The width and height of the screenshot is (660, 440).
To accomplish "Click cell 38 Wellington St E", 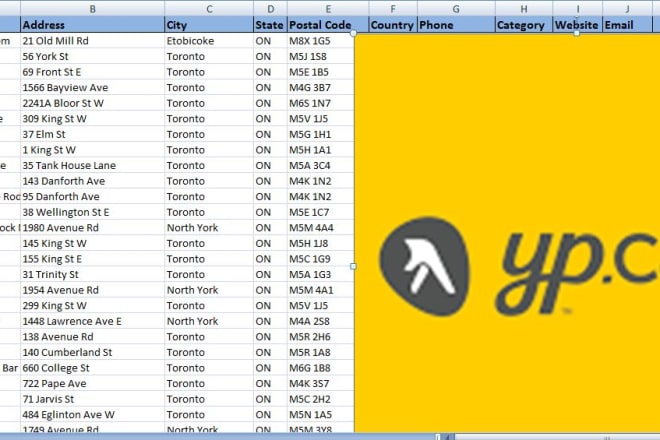I will pos(92,212).
